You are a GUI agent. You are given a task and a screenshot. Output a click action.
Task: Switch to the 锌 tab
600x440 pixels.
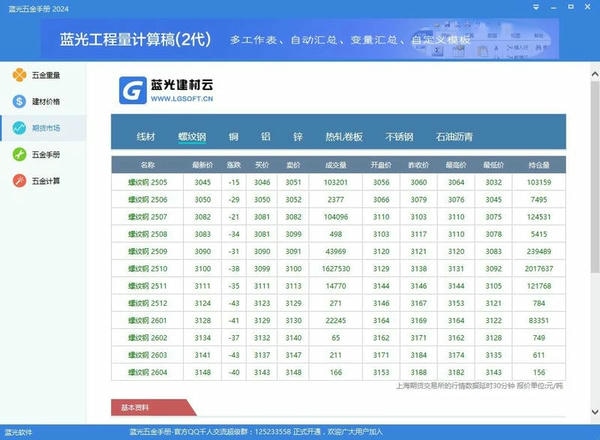(x=298, y=137)
